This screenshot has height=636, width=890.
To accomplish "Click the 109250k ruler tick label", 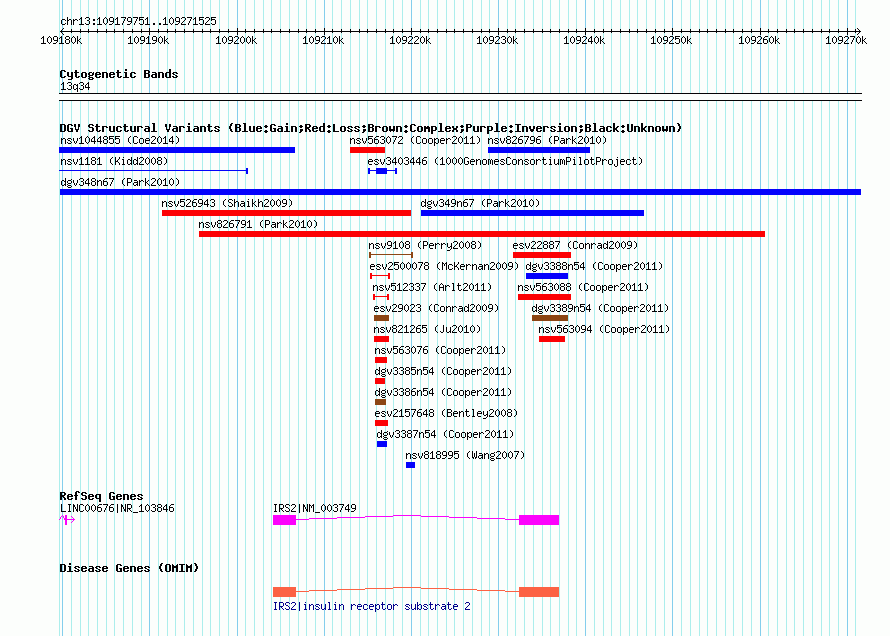I will (x=671, y=40).
